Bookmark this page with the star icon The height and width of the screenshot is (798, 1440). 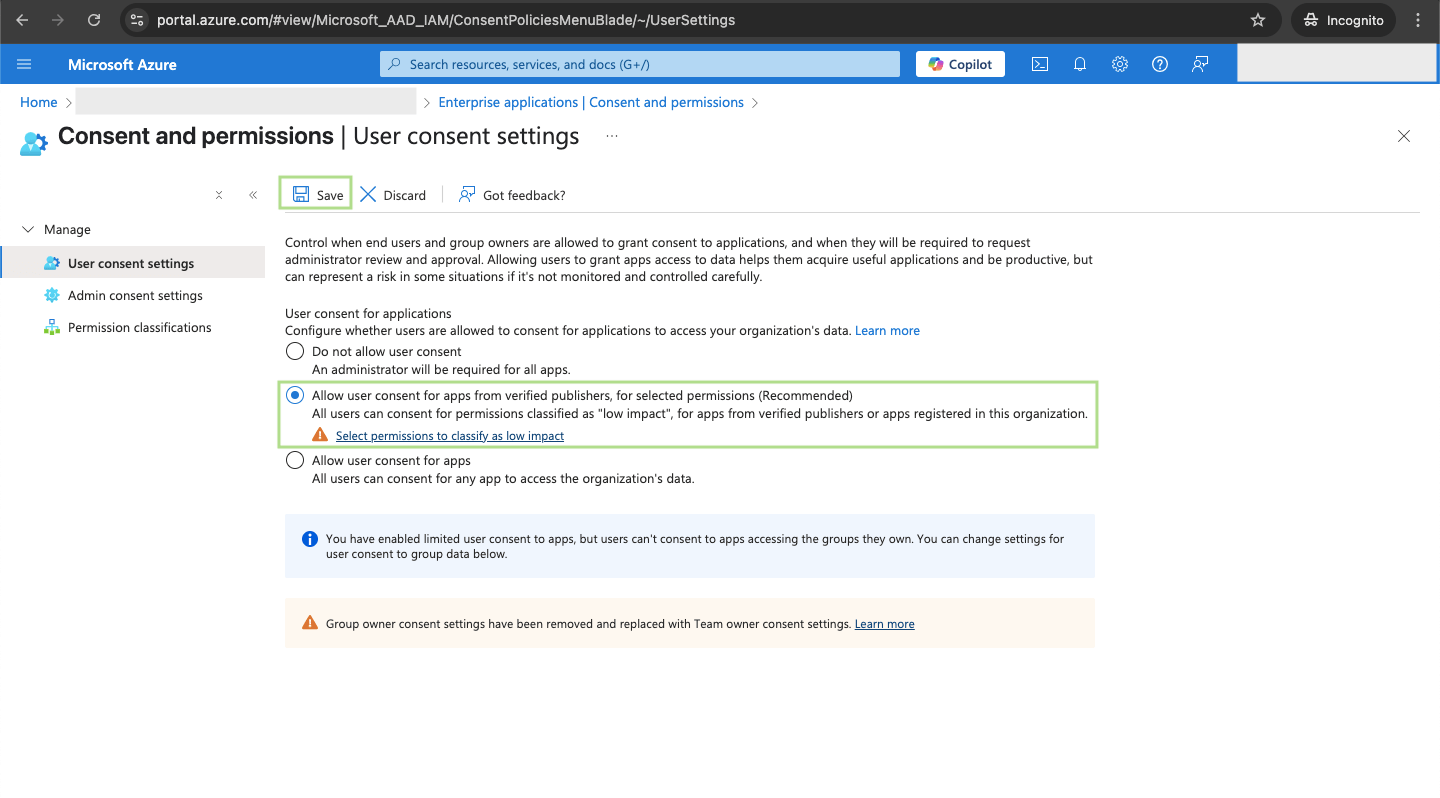coord(1258,20)
